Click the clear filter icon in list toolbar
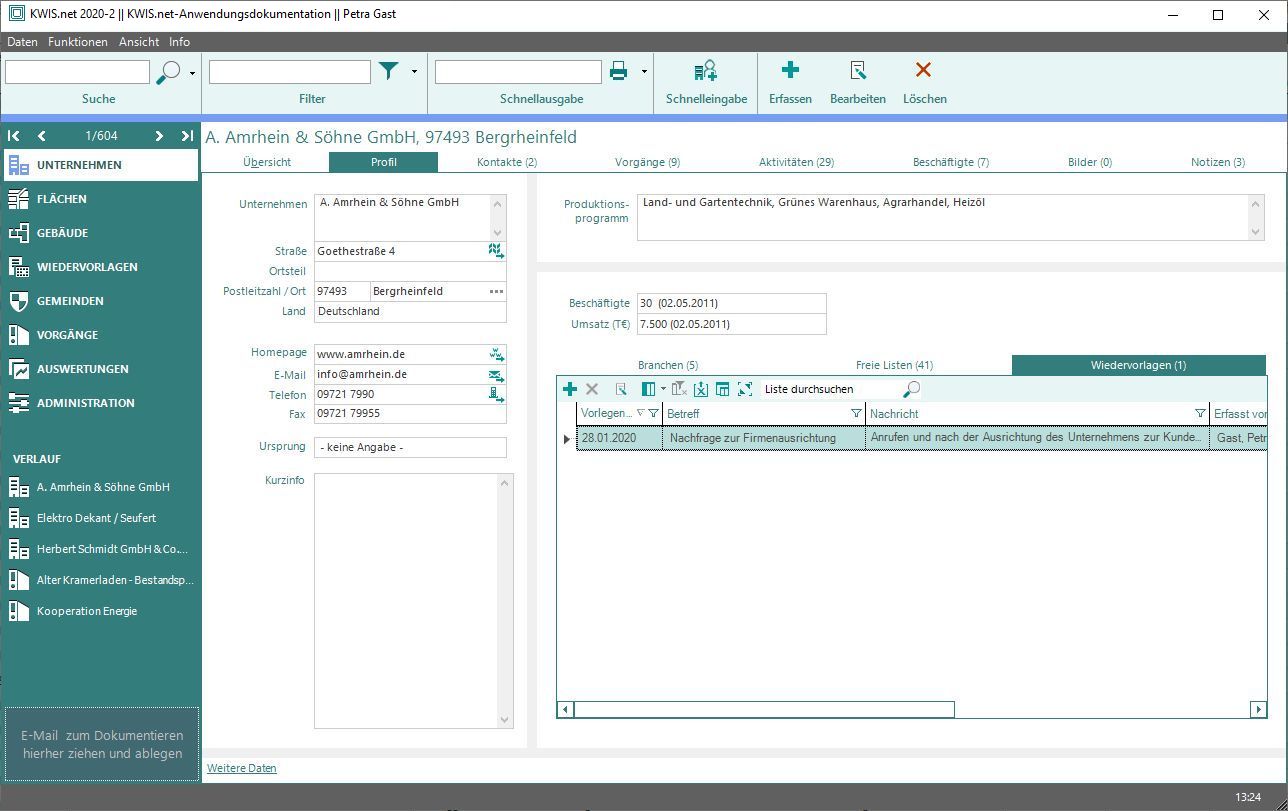Screen dimensions: 1288x811 click(680, 389)
